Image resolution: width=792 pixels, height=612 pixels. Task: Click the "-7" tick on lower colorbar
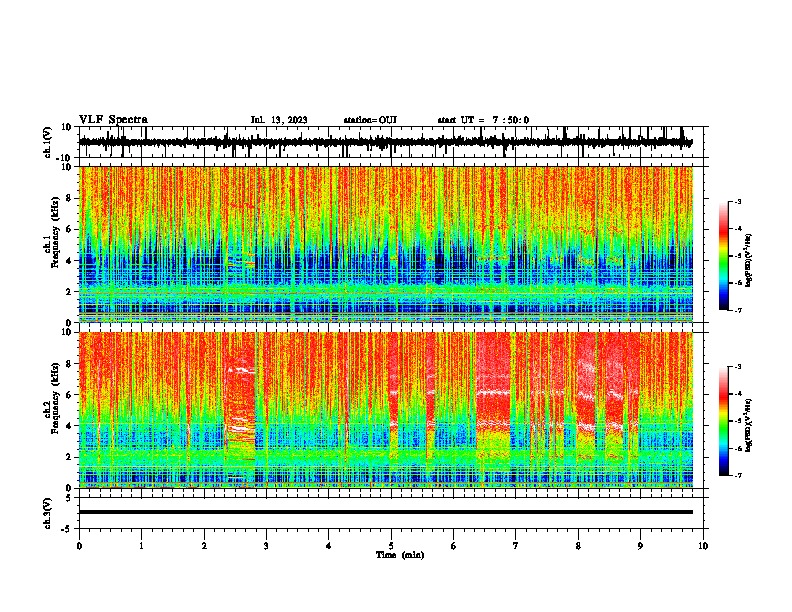click(x=737, y=476)
